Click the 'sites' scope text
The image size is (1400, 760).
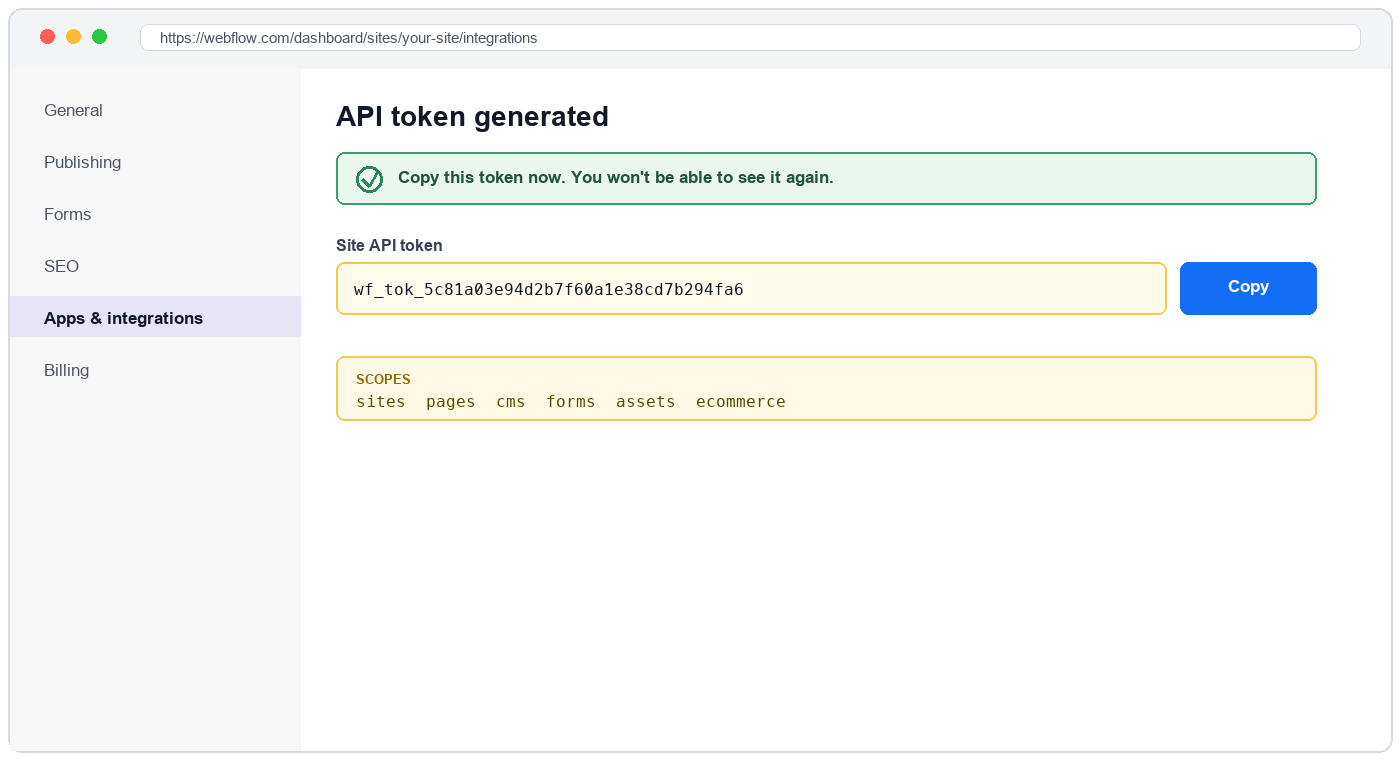click(381, 401)
